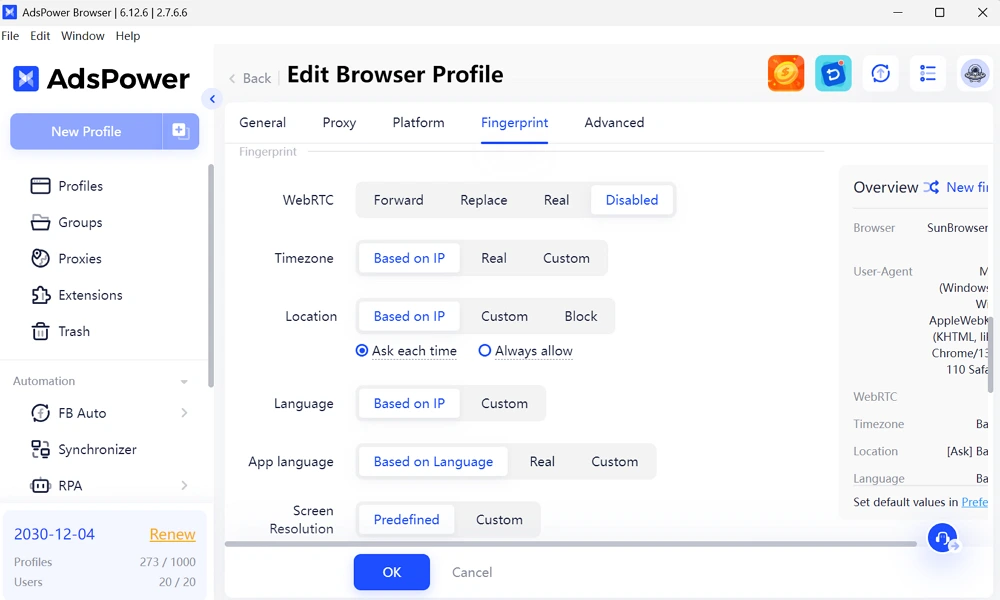Switch to the General tab
This screenshot has height=600, width=1000.
click(x=263, y=122)
